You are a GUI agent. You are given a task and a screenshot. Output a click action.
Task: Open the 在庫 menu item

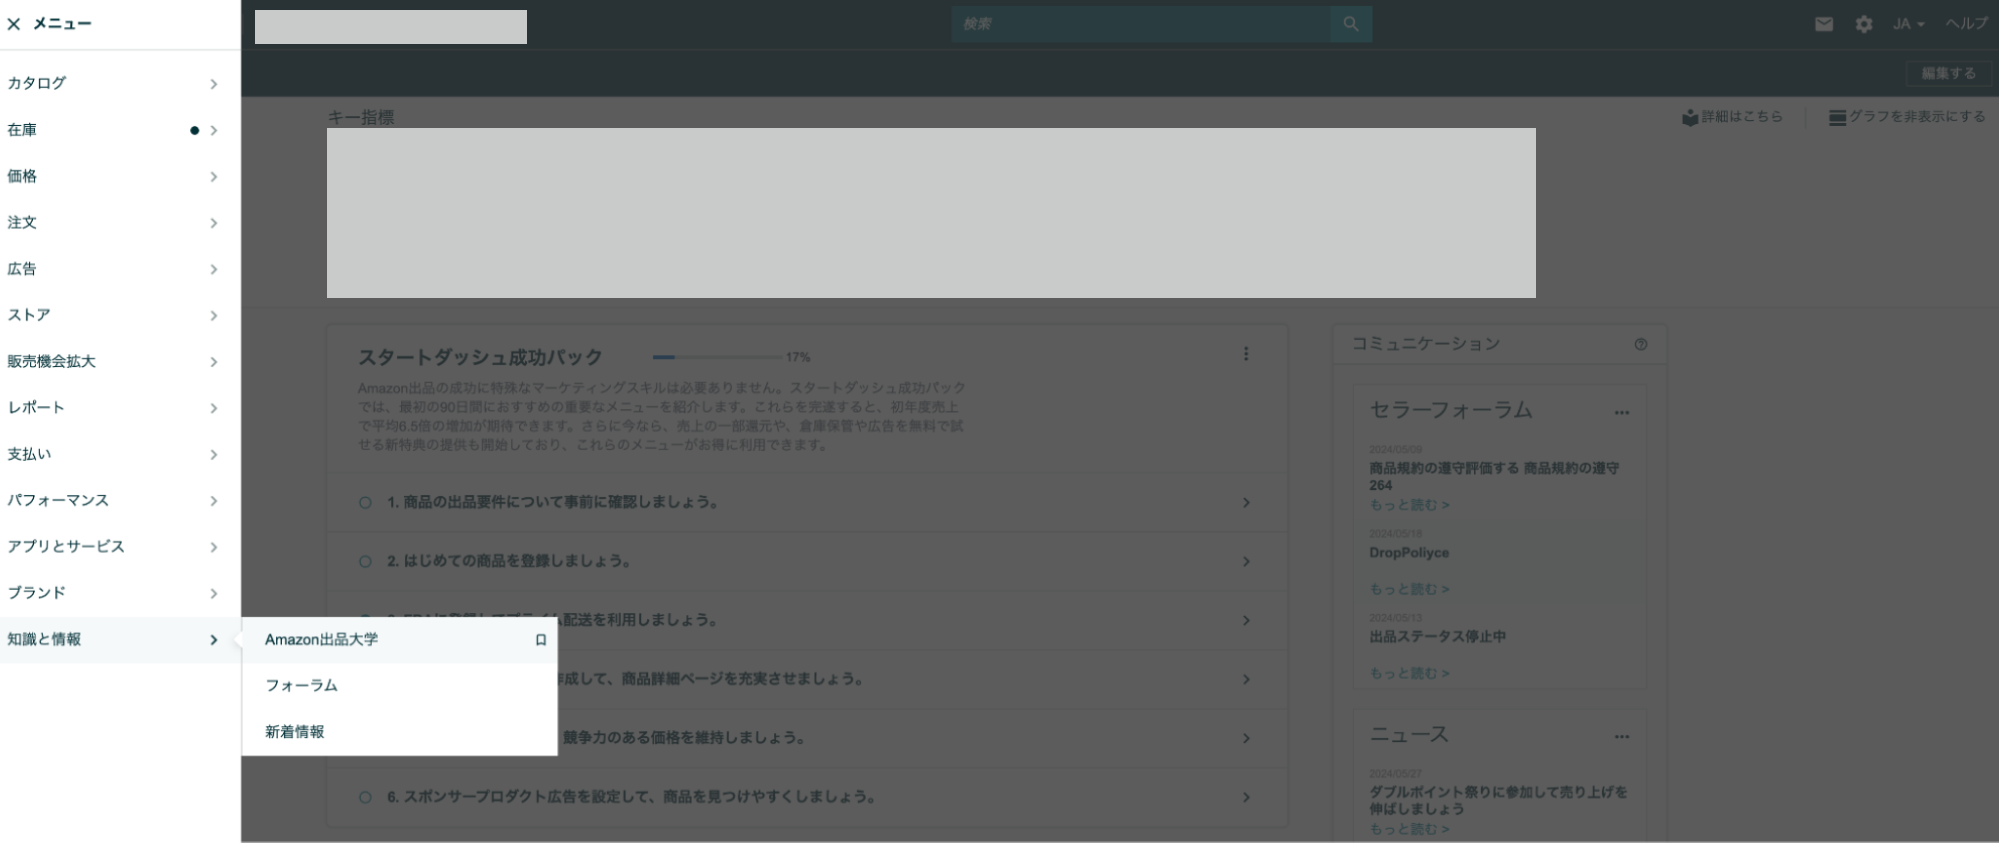click(120, 130)
